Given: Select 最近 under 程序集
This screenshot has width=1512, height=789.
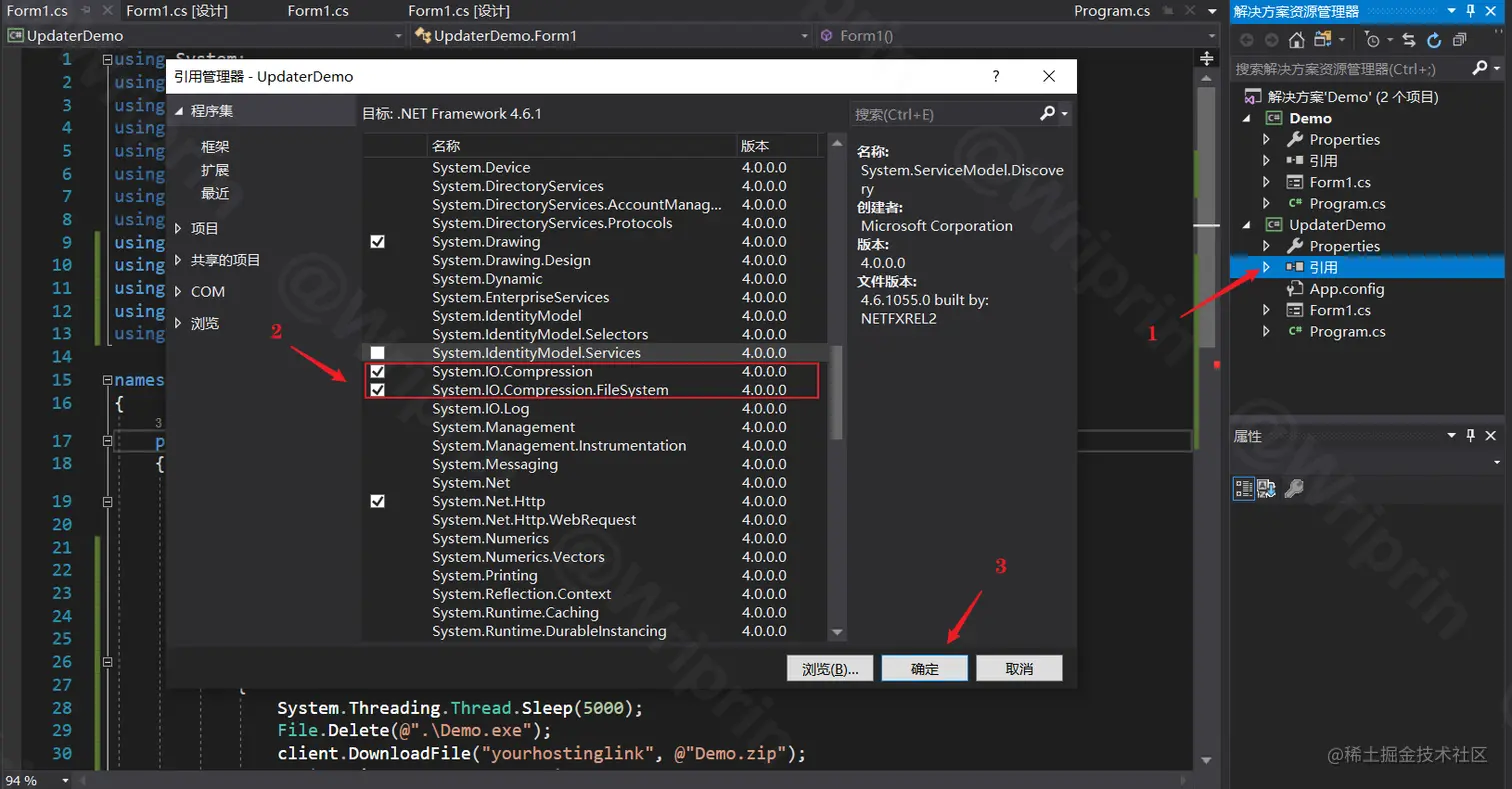Looking at the screenshot, I should (215, 194).
